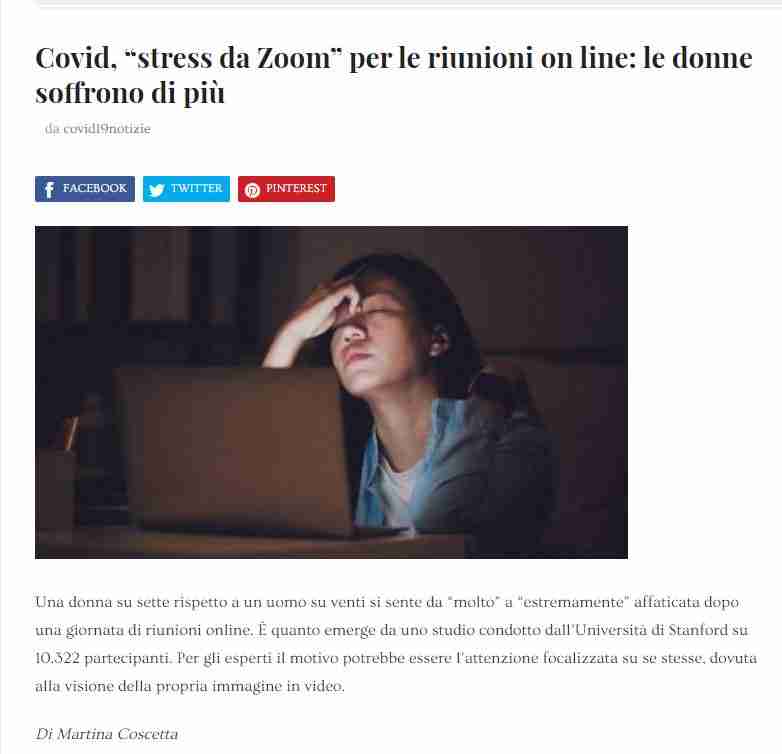Pin the article using the PINTEREST button
782x754 pixels.
click(286, 189)
